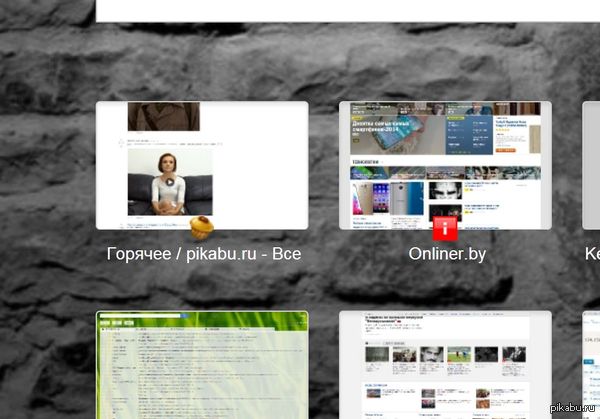The width and height of the screenshot is (600, 419).
Task: Click the 'Горячее / pikabu.ru - Все' title
Action: click(x=203, y=254)
